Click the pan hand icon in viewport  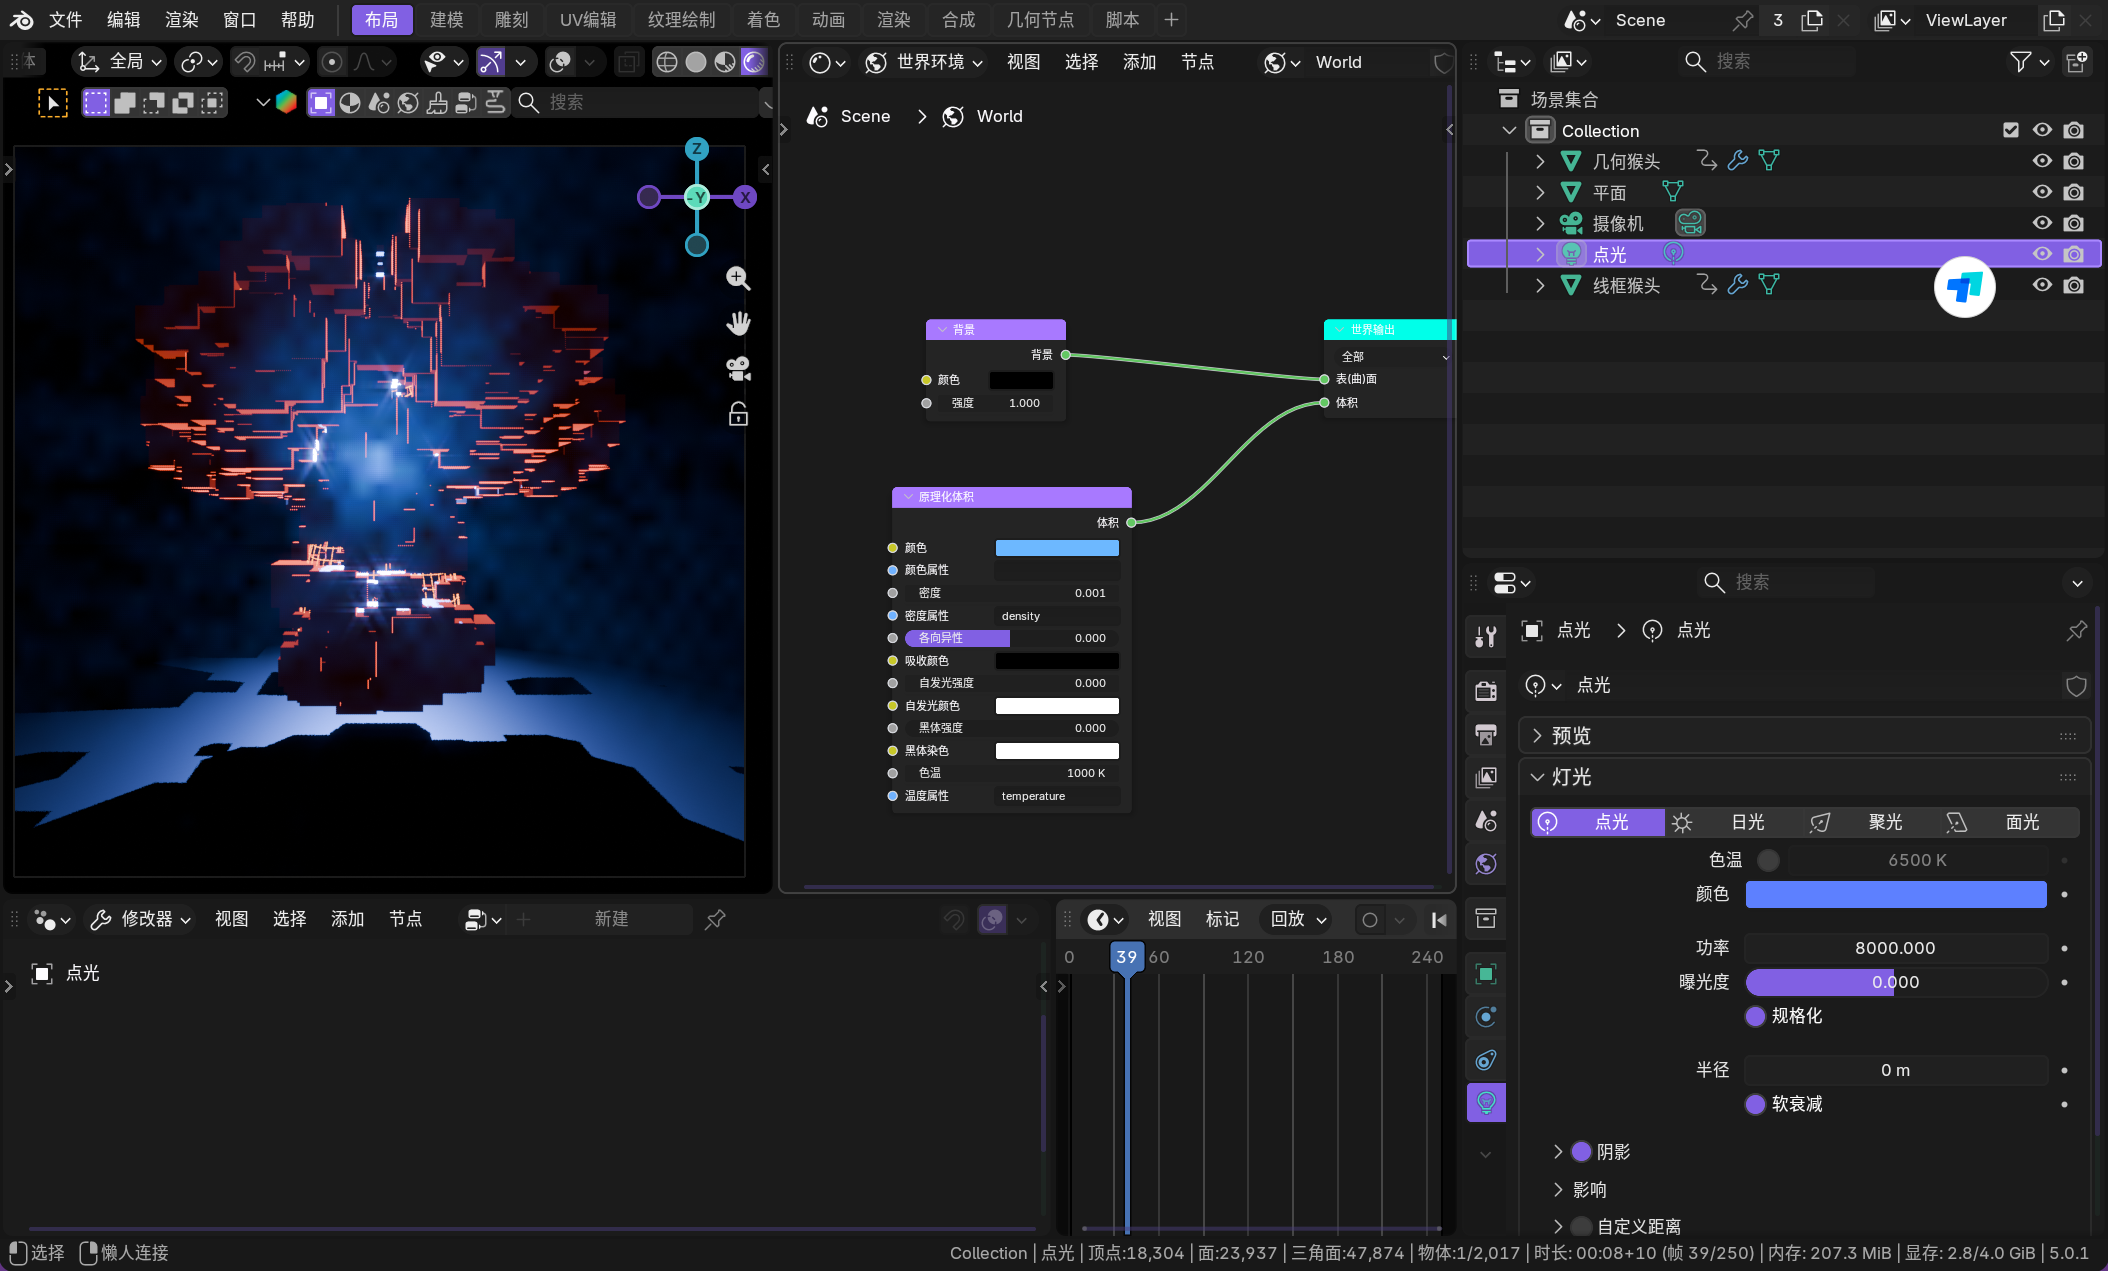(x=738, y=323)
